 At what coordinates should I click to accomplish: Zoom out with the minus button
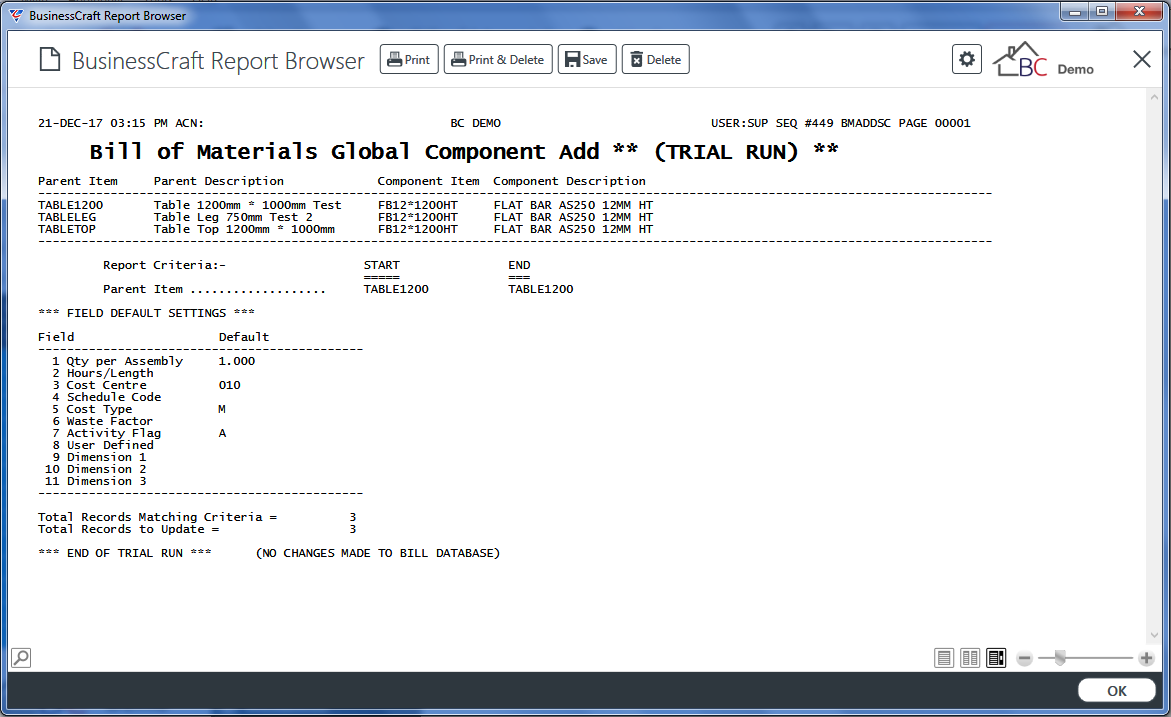(1025, 658)
